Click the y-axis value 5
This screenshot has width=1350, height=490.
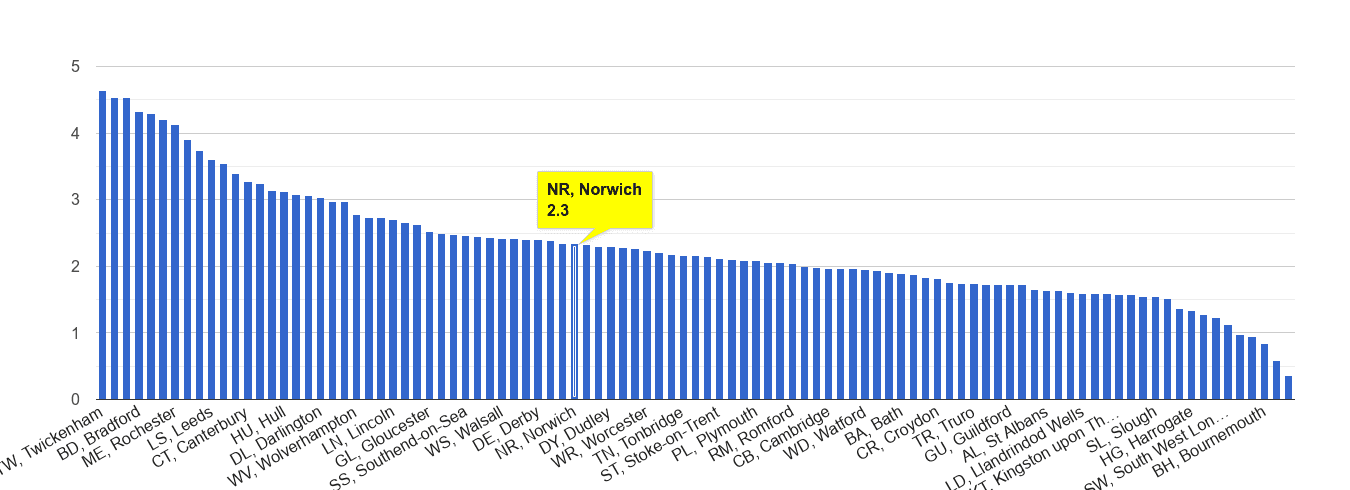pos(75,67)
